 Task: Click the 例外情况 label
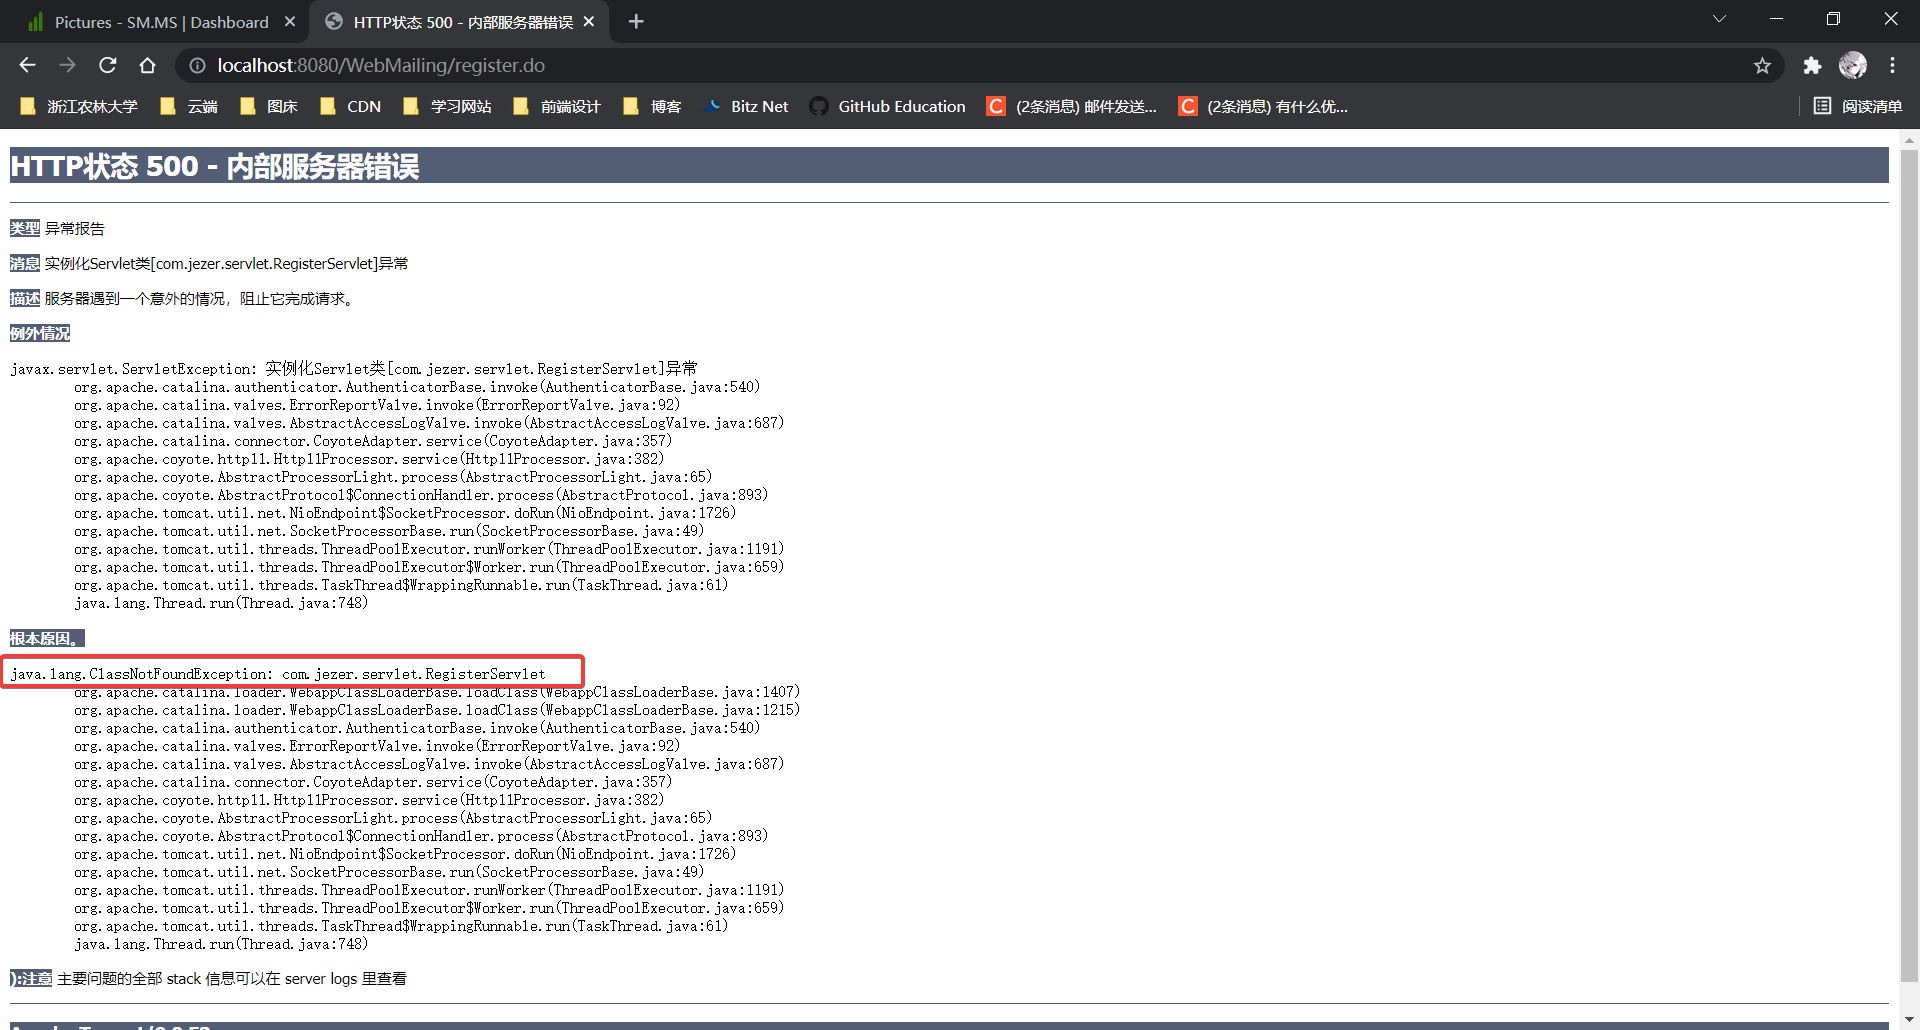tap(40, 334)
